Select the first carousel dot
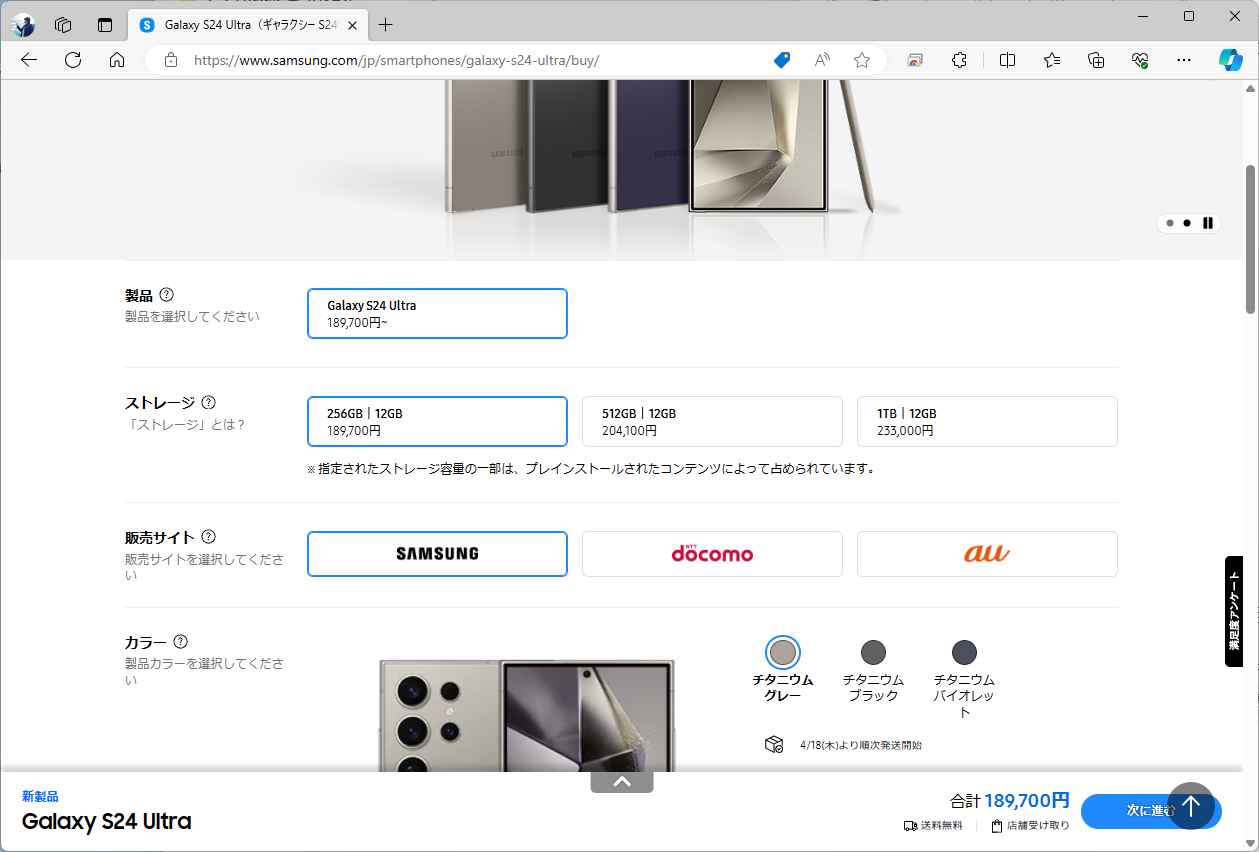The height and width of the screenshot is (852, 1259). (x=1170, y=223)
